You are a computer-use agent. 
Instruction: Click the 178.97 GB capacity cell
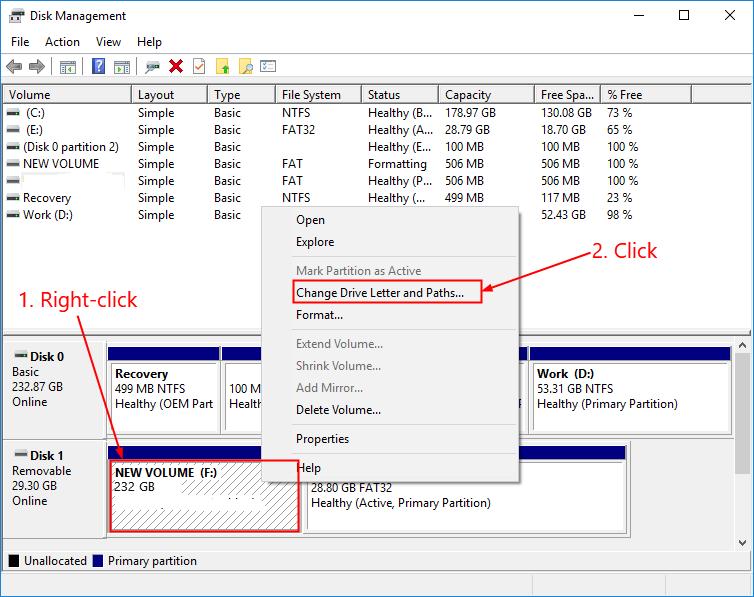click(470, 113)
